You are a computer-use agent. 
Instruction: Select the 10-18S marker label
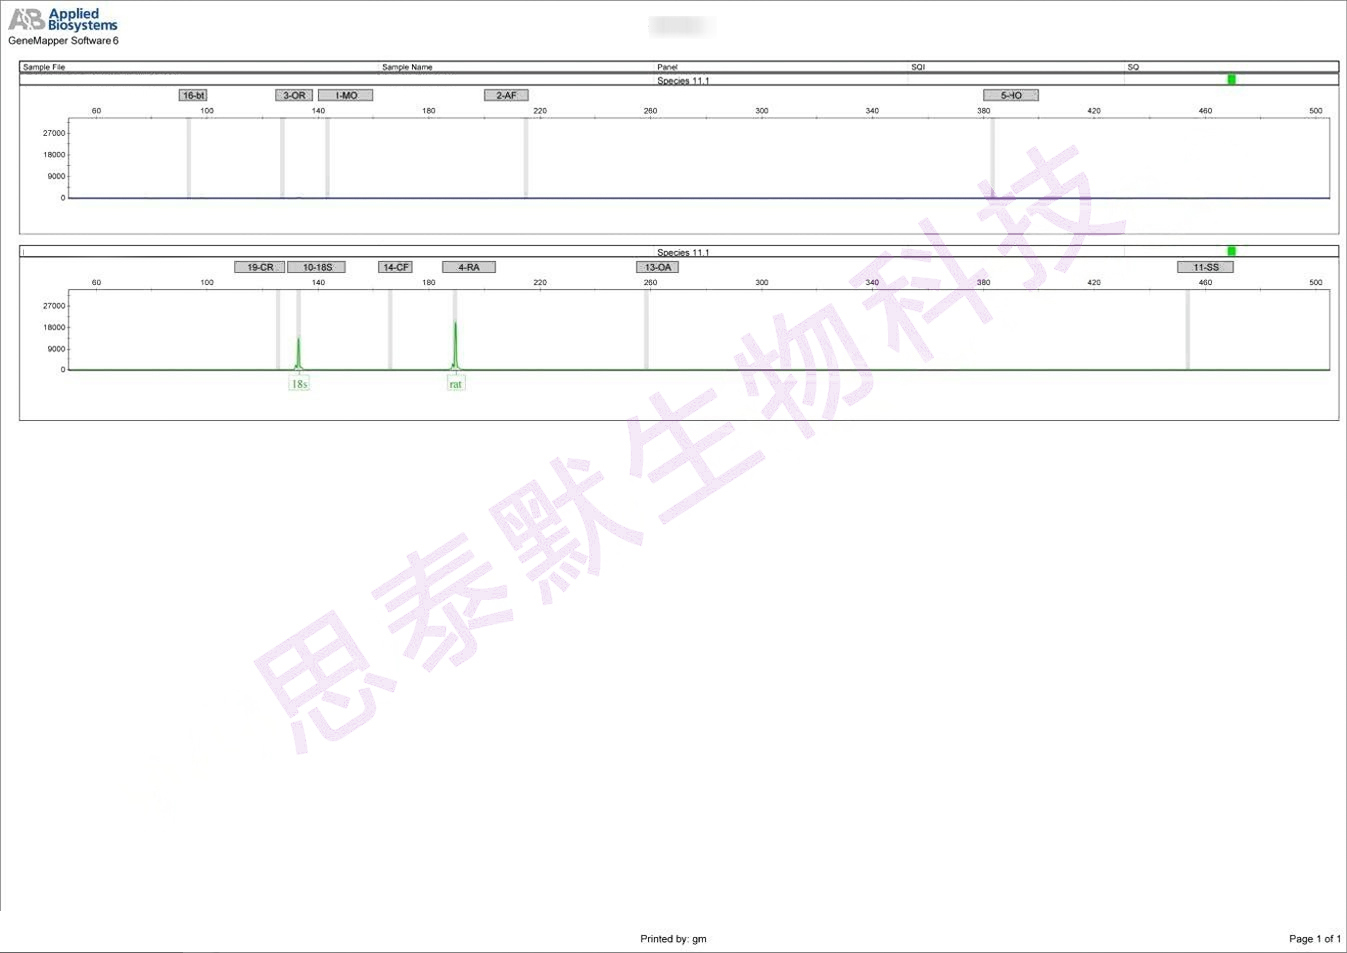[317, 267]
